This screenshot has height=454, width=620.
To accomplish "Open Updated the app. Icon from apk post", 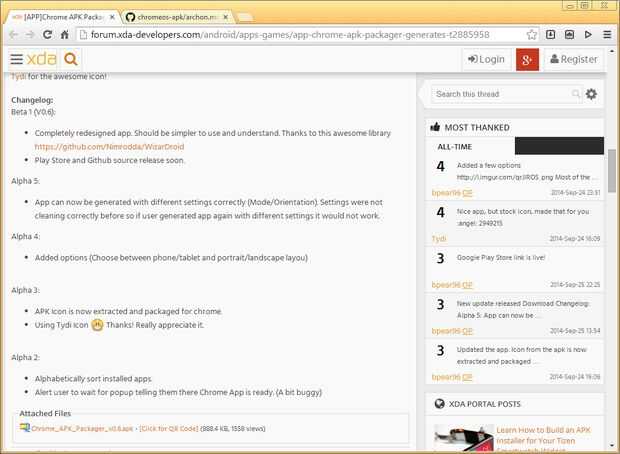I will [x=522, y=355].
